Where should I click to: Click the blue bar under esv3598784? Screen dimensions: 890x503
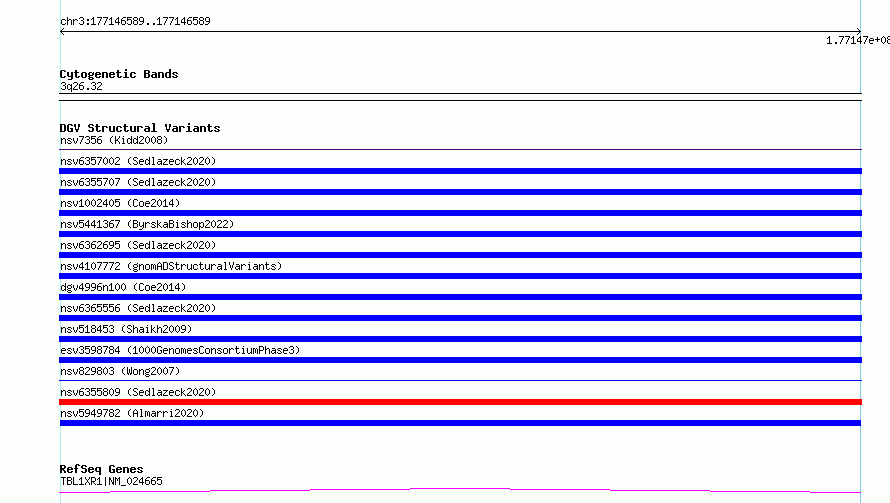pos(460,360)
